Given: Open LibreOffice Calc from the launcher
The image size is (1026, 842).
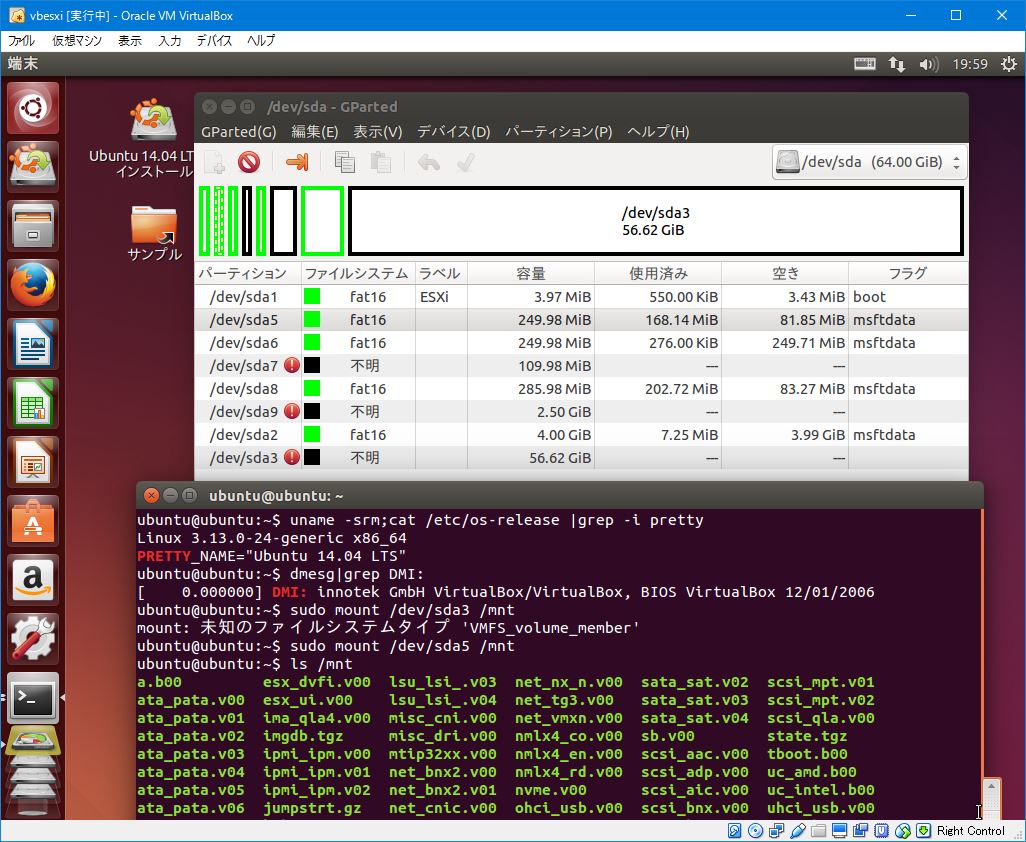Looking at the screenshot, I should pos(33,402).
